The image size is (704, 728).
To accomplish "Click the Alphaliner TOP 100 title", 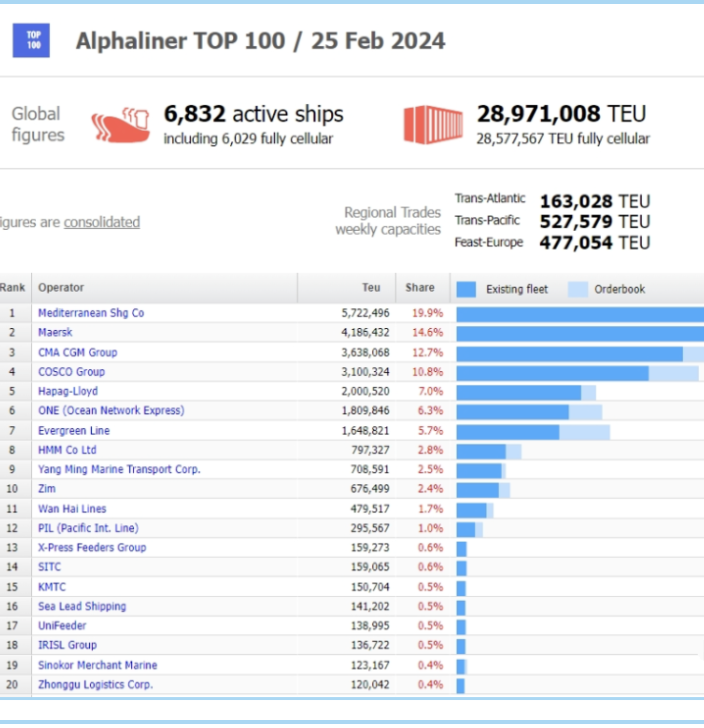I will 261,41.
